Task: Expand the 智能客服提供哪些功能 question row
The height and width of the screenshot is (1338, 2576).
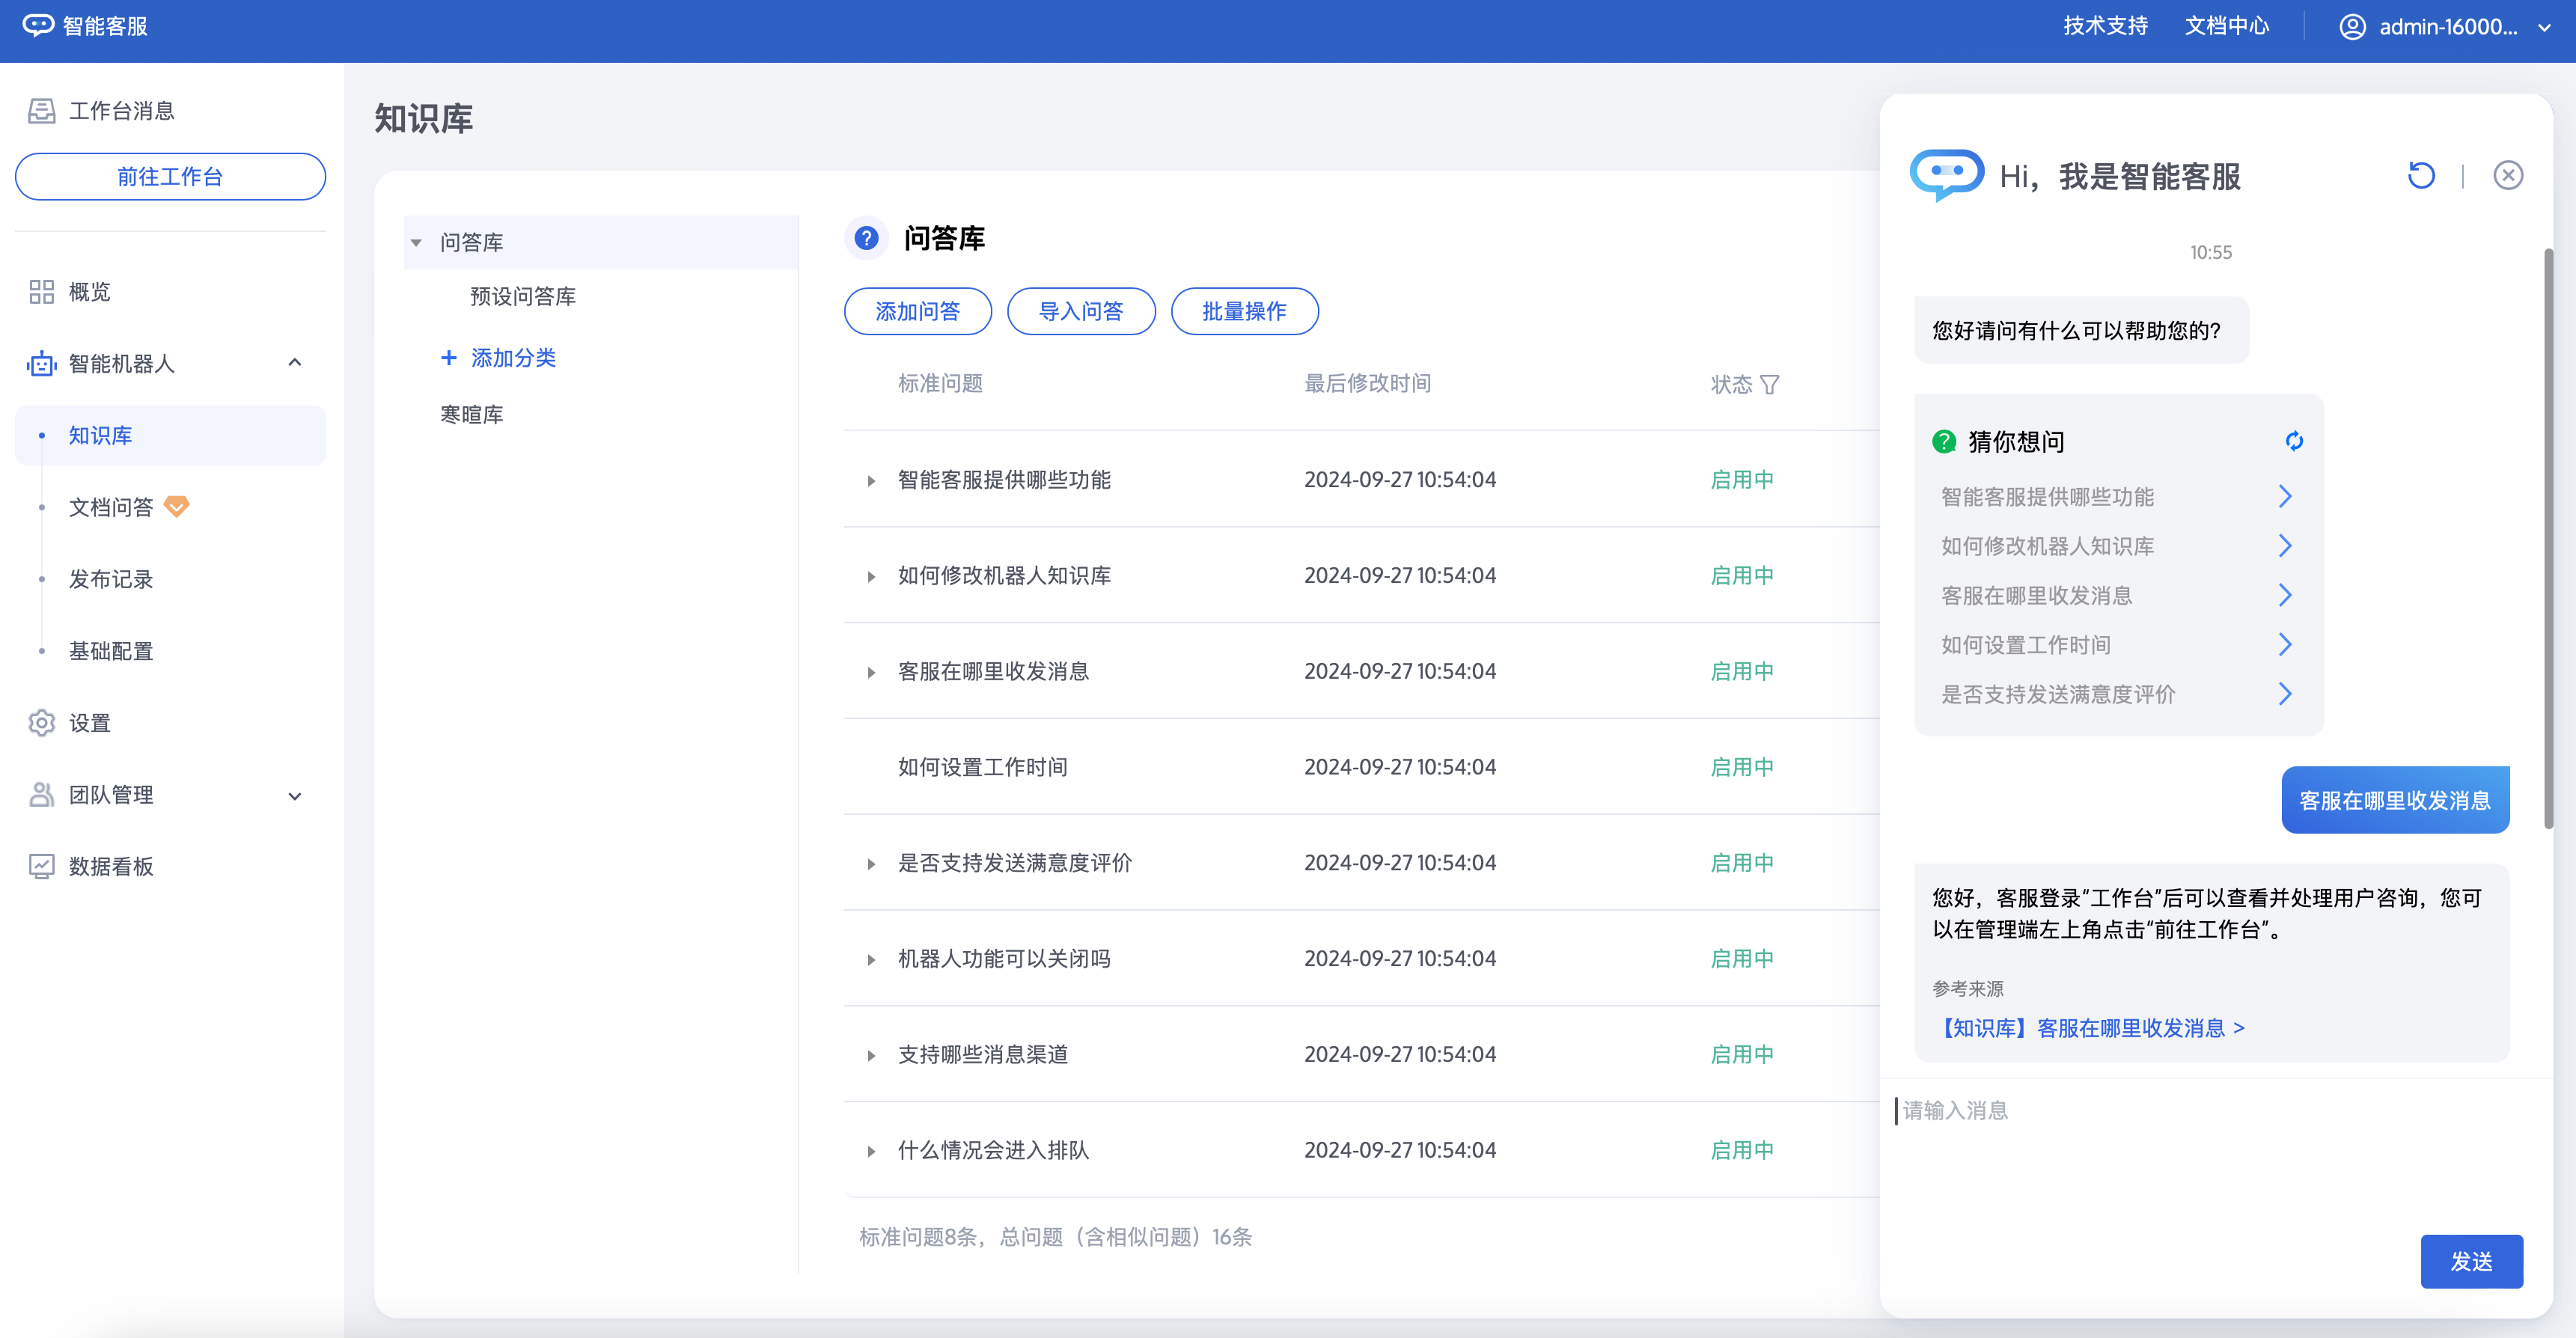Action: click(871, 480)
